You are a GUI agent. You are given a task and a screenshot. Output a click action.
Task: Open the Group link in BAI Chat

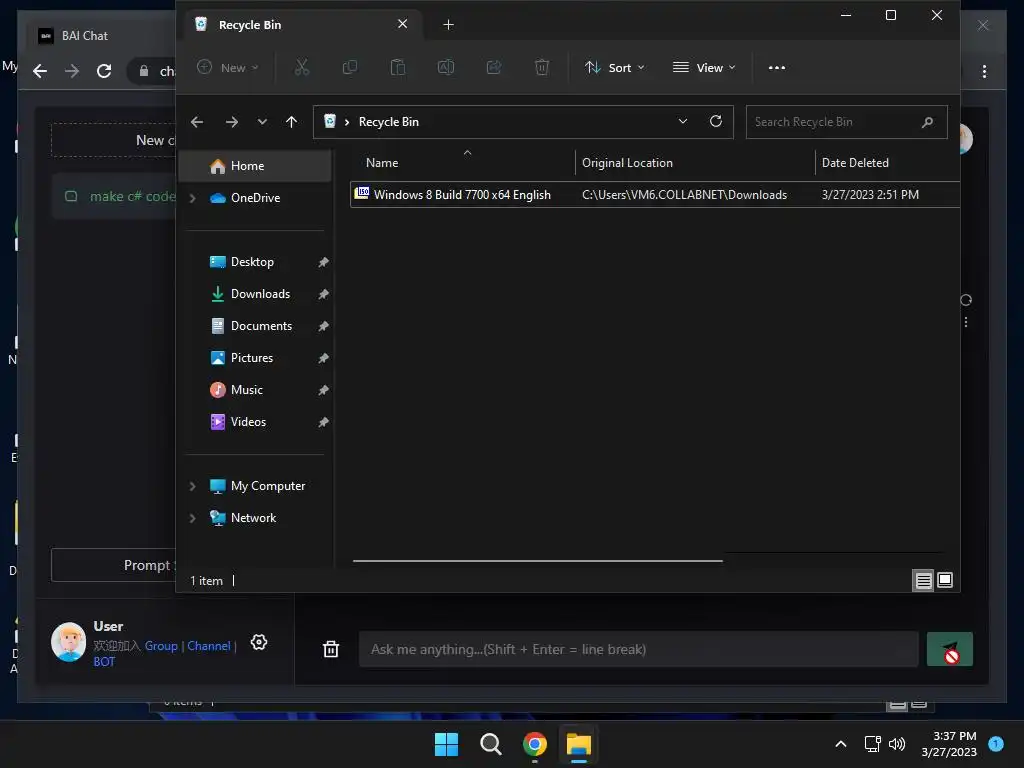click(x=161, y=646)
